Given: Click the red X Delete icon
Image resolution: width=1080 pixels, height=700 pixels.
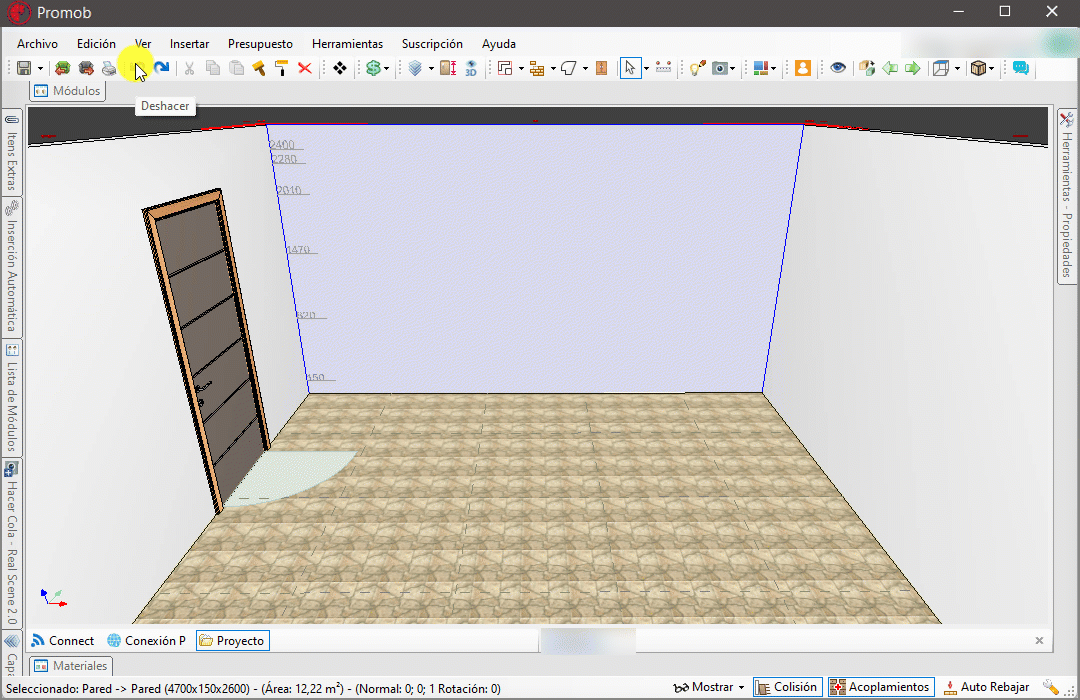Looking at the screenshot, I should pos(305,68).
